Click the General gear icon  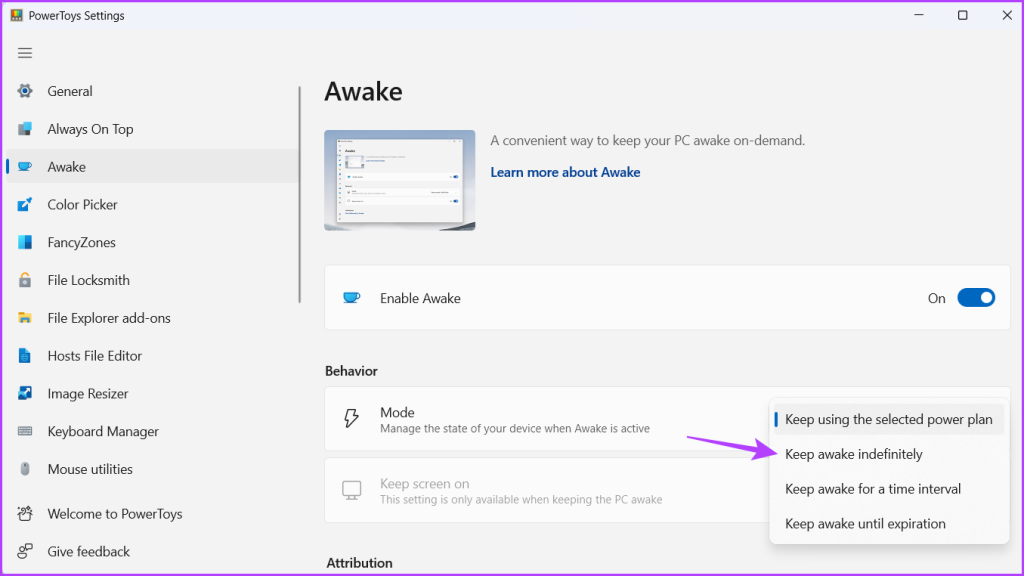(25, 91)
